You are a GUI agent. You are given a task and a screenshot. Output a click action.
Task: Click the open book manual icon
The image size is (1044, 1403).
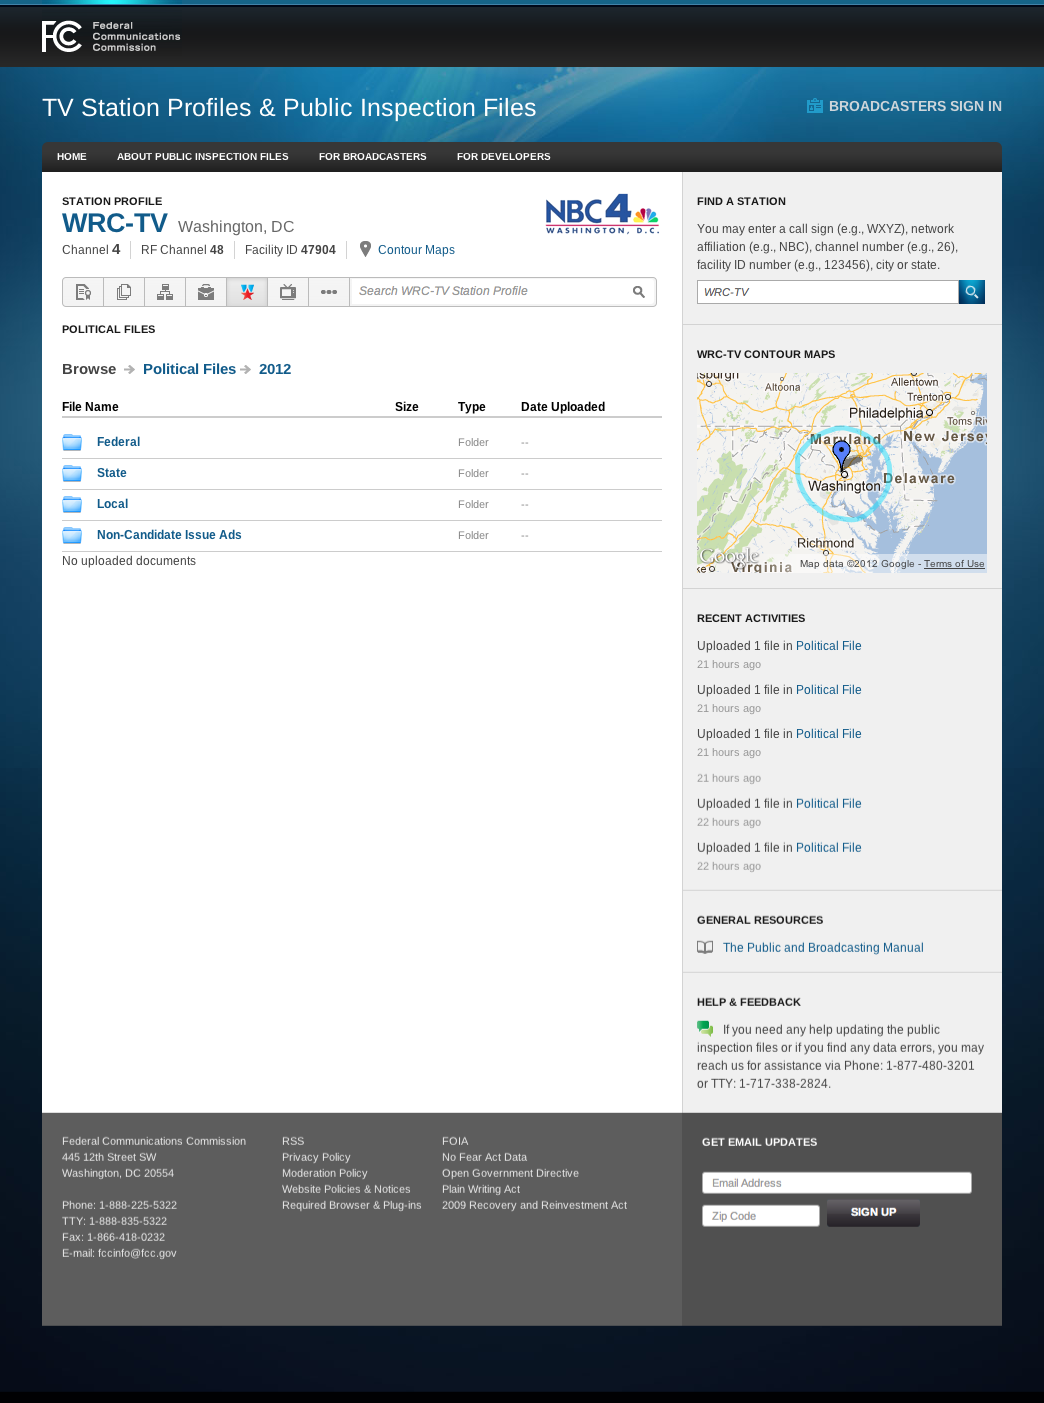click(x=705, y=947)
